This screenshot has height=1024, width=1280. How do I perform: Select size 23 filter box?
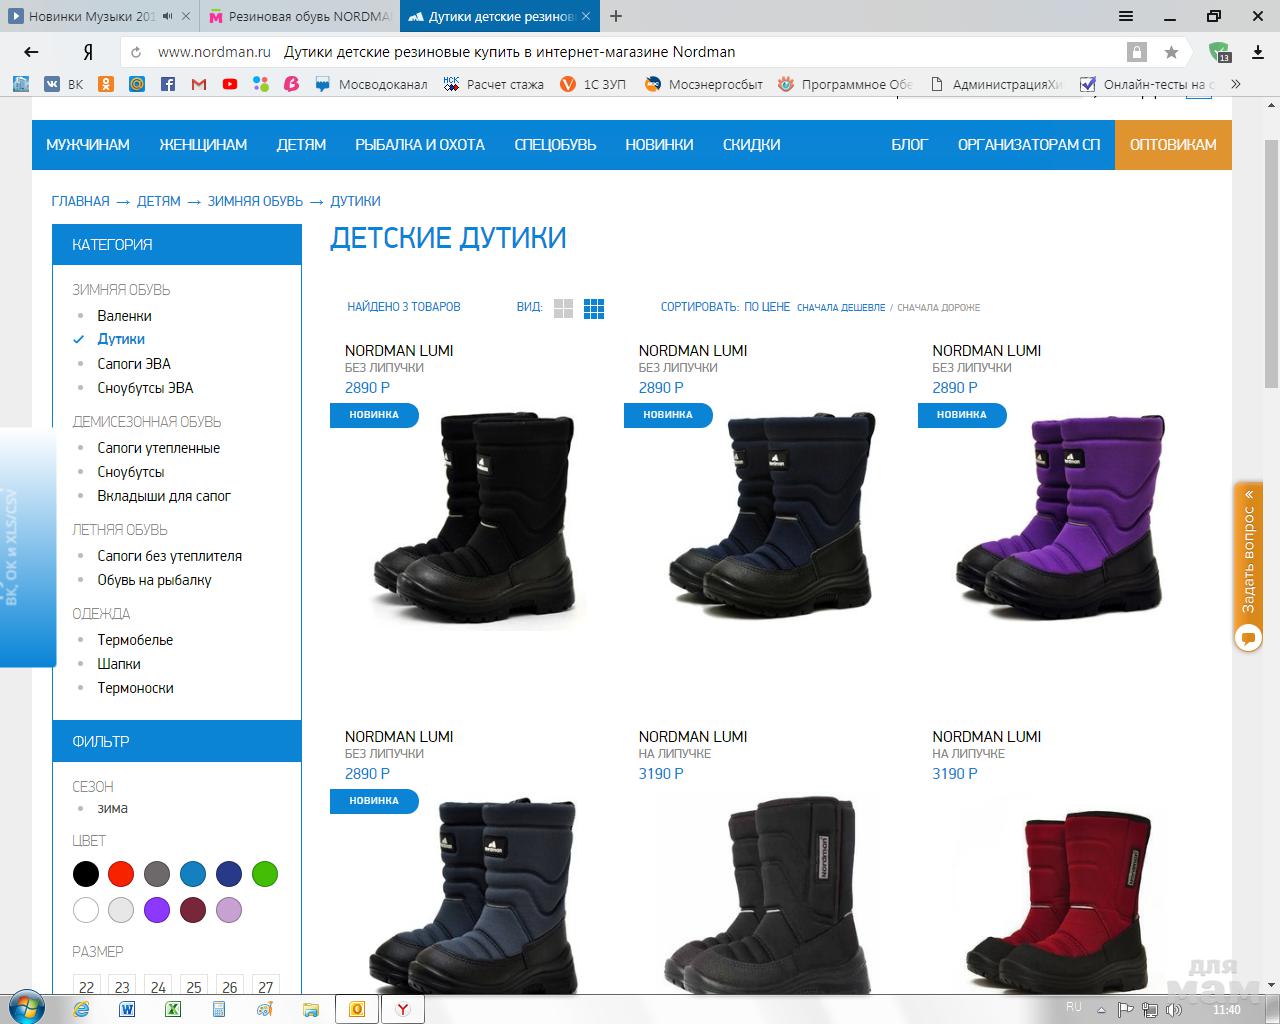(x=122, y=986)
